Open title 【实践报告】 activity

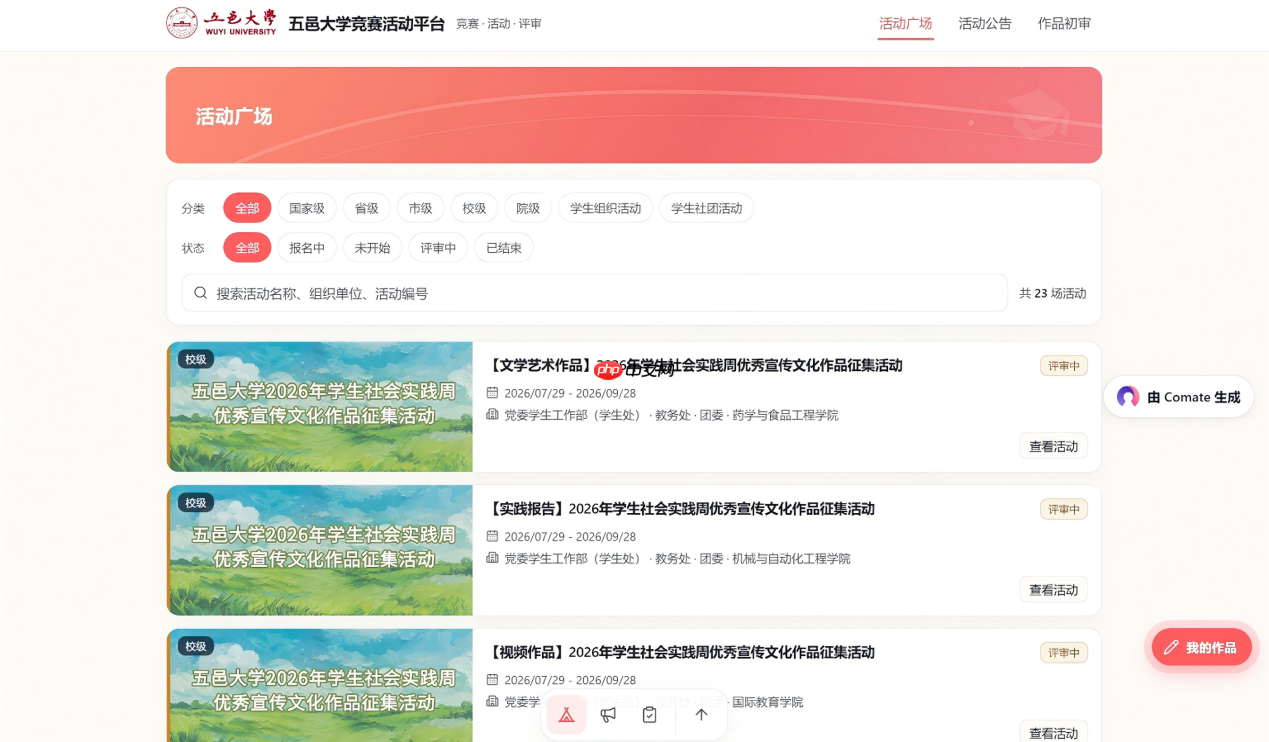point(681,508)
